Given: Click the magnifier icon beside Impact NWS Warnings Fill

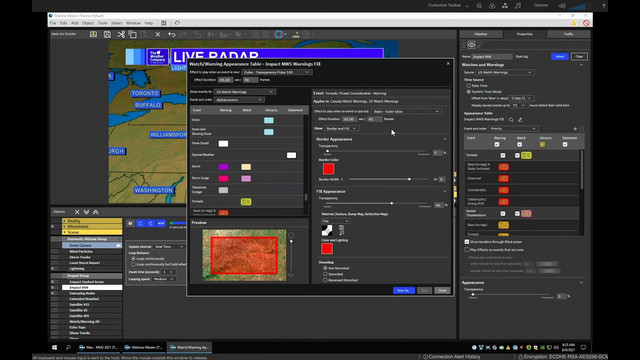Looking at the screenshot, I should (511, 120).
